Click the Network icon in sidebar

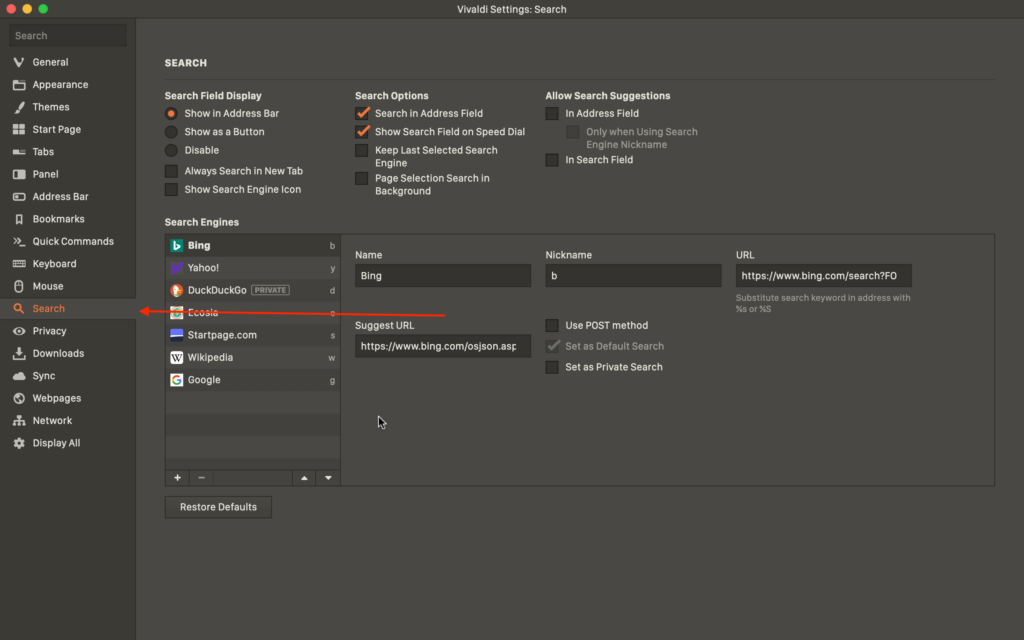pos(19,421)
